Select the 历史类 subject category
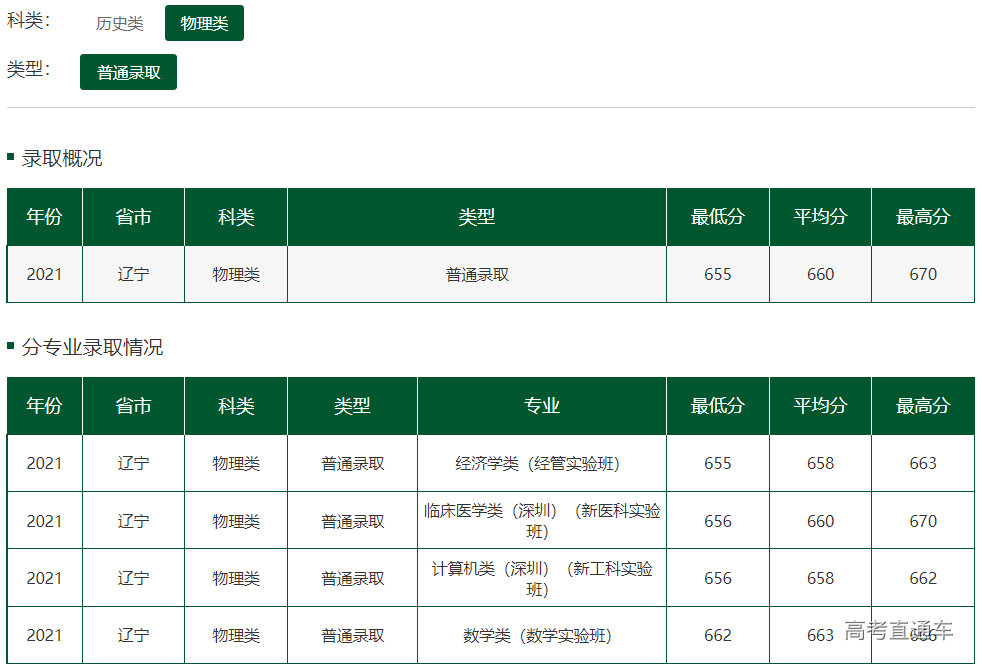The image size is (982, 670). point(119,24)
